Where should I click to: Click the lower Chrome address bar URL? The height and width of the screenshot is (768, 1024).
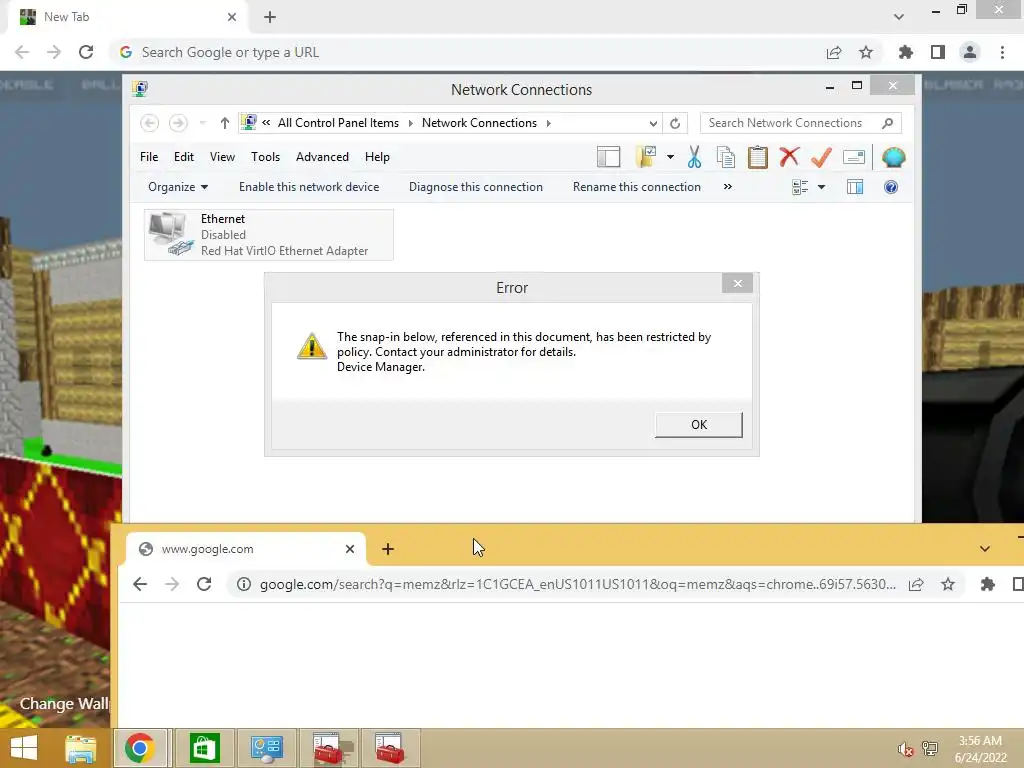(x=577, y=584)
